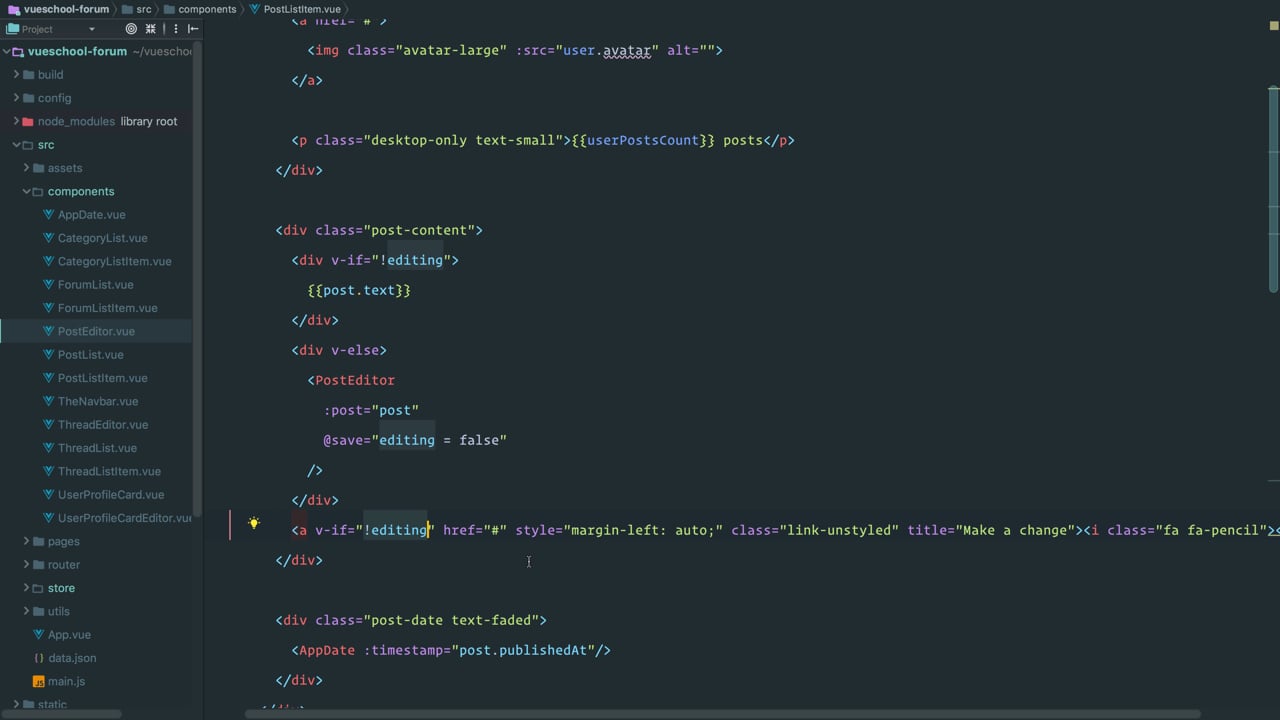The height and width of the screenshot is (720, 1280).
Task: Open PostList.vue file
Action: 90,355
